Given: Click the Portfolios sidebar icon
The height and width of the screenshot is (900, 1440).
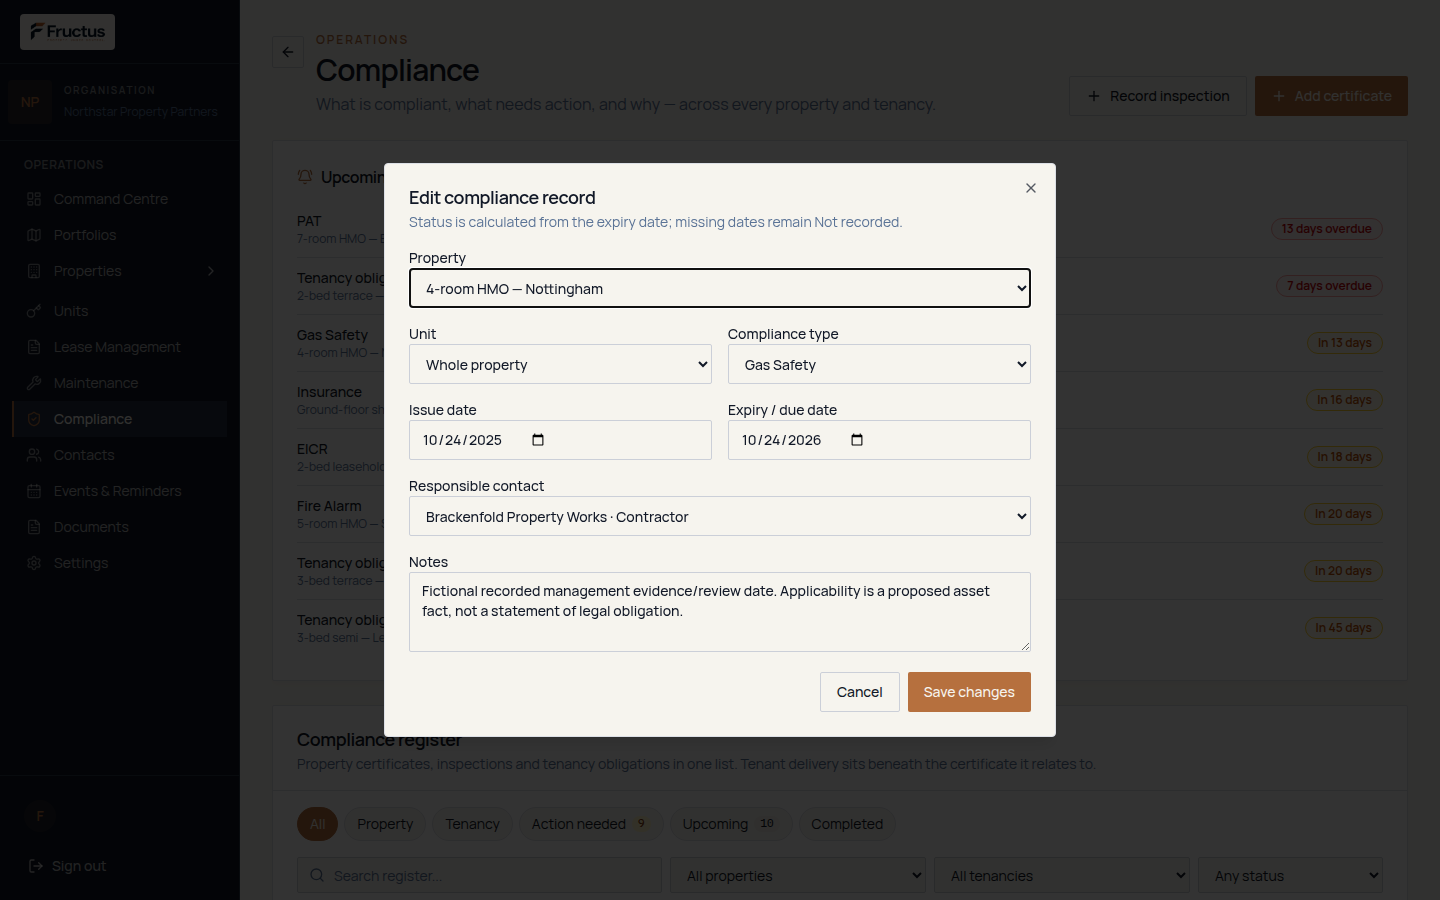Looking at the screenshot, I should tap(34, 235).
